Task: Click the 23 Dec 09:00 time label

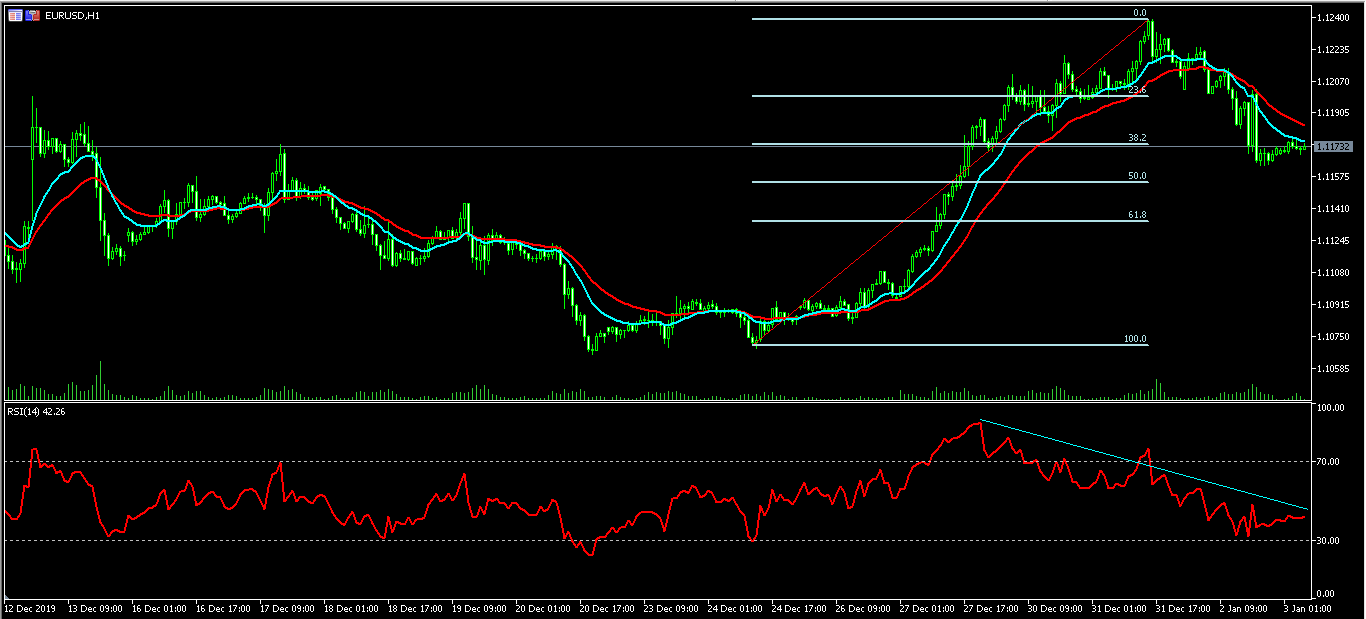Action: click(x=669, y=607)
